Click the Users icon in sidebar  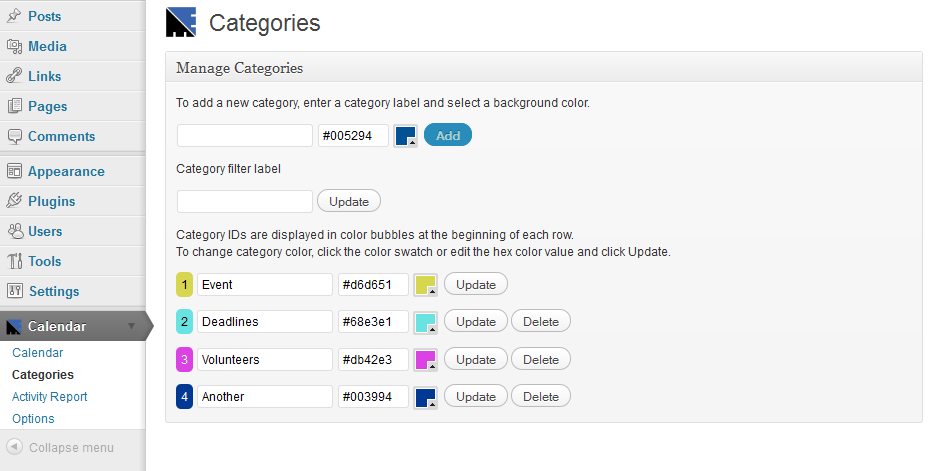click(14, 231)
